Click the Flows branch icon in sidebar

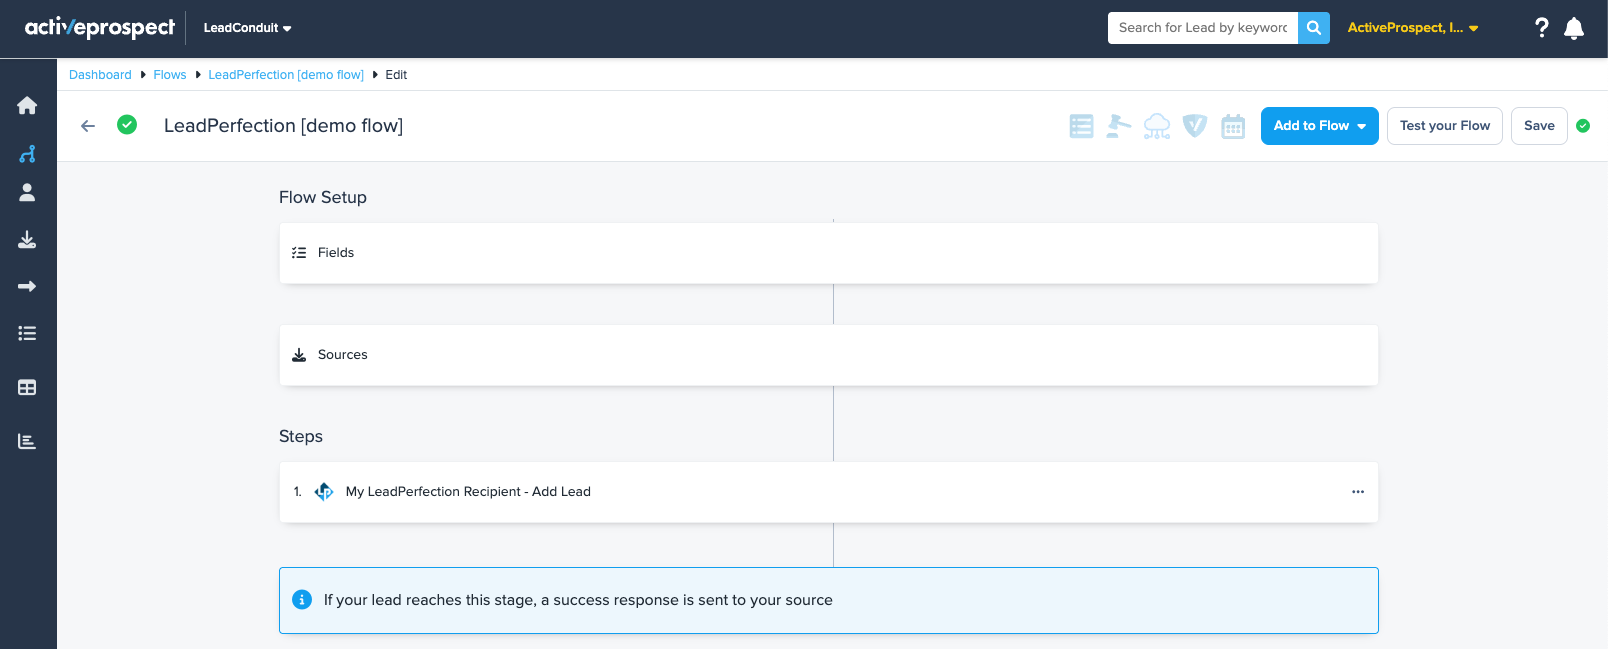pos(27,154)
